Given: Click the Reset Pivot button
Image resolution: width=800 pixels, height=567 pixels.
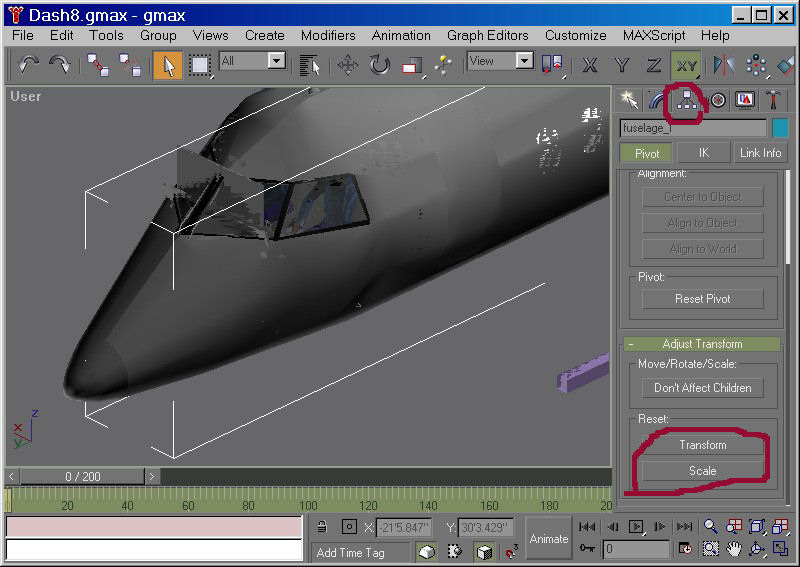Looking at the screenshot, I should click(702, 299).
